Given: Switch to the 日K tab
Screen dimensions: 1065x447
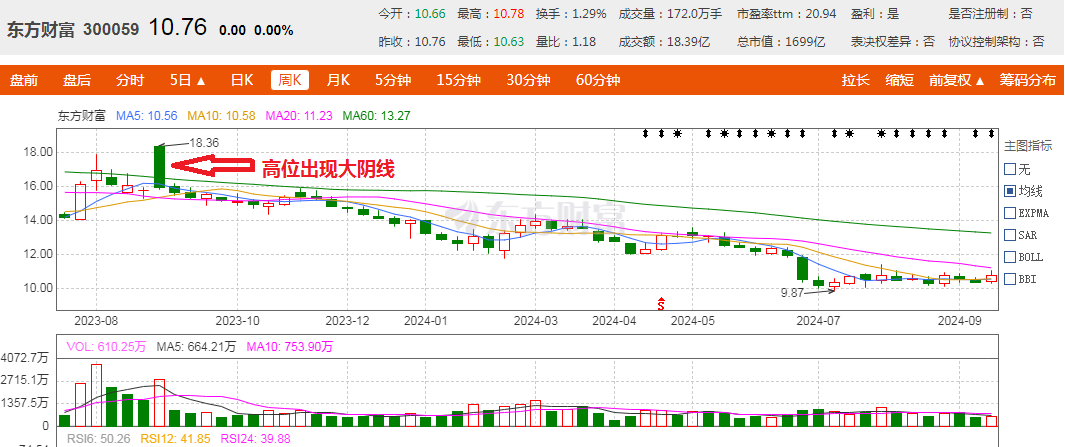Looking at the screenshot, I should 242,81.
